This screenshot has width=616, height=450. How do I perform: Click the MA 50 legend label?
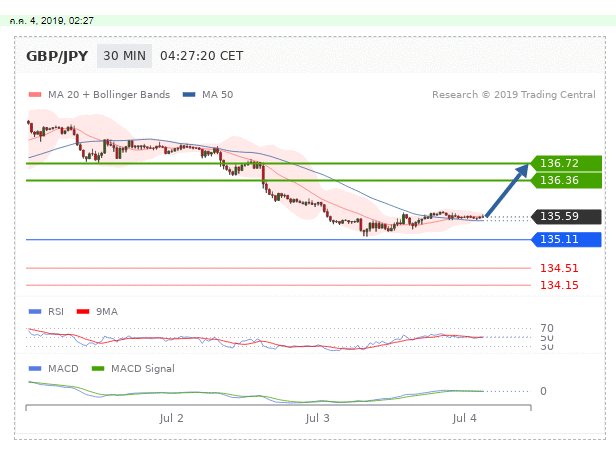click(x=218, y=95)
